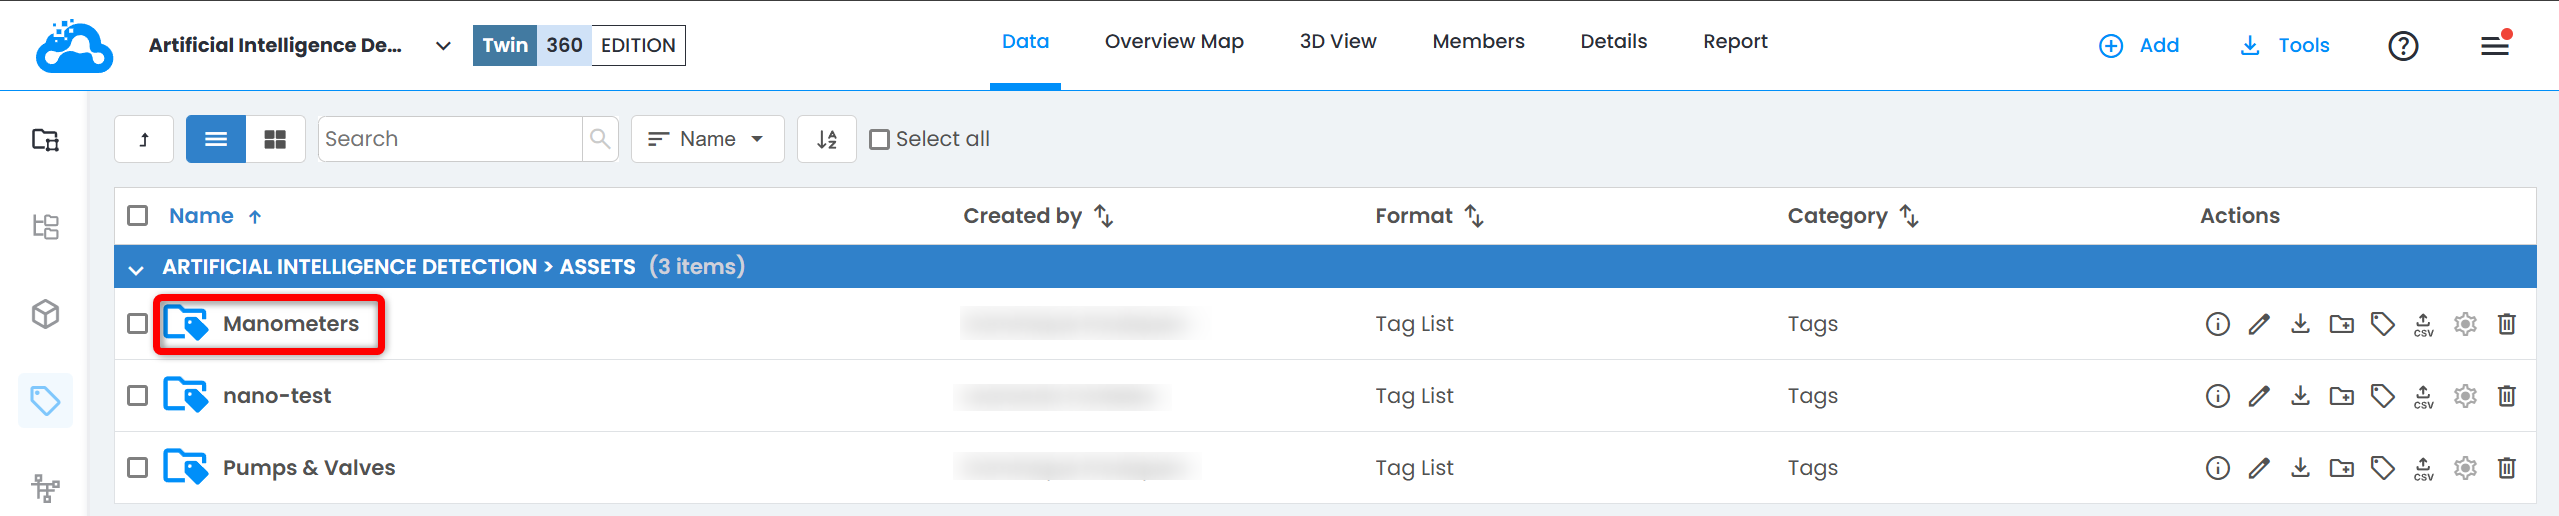Click the CSV upload icon for Manometers
This screenshot has height=516, width=2559.
point(2423,324)
